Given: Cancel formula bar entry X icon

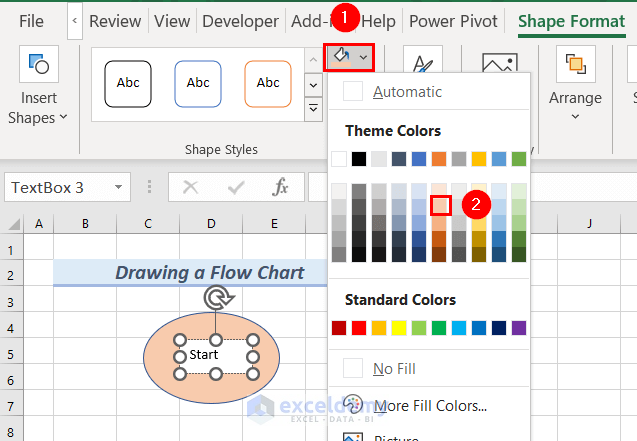Looking at the screenshot, I should (x=190, y=187).
